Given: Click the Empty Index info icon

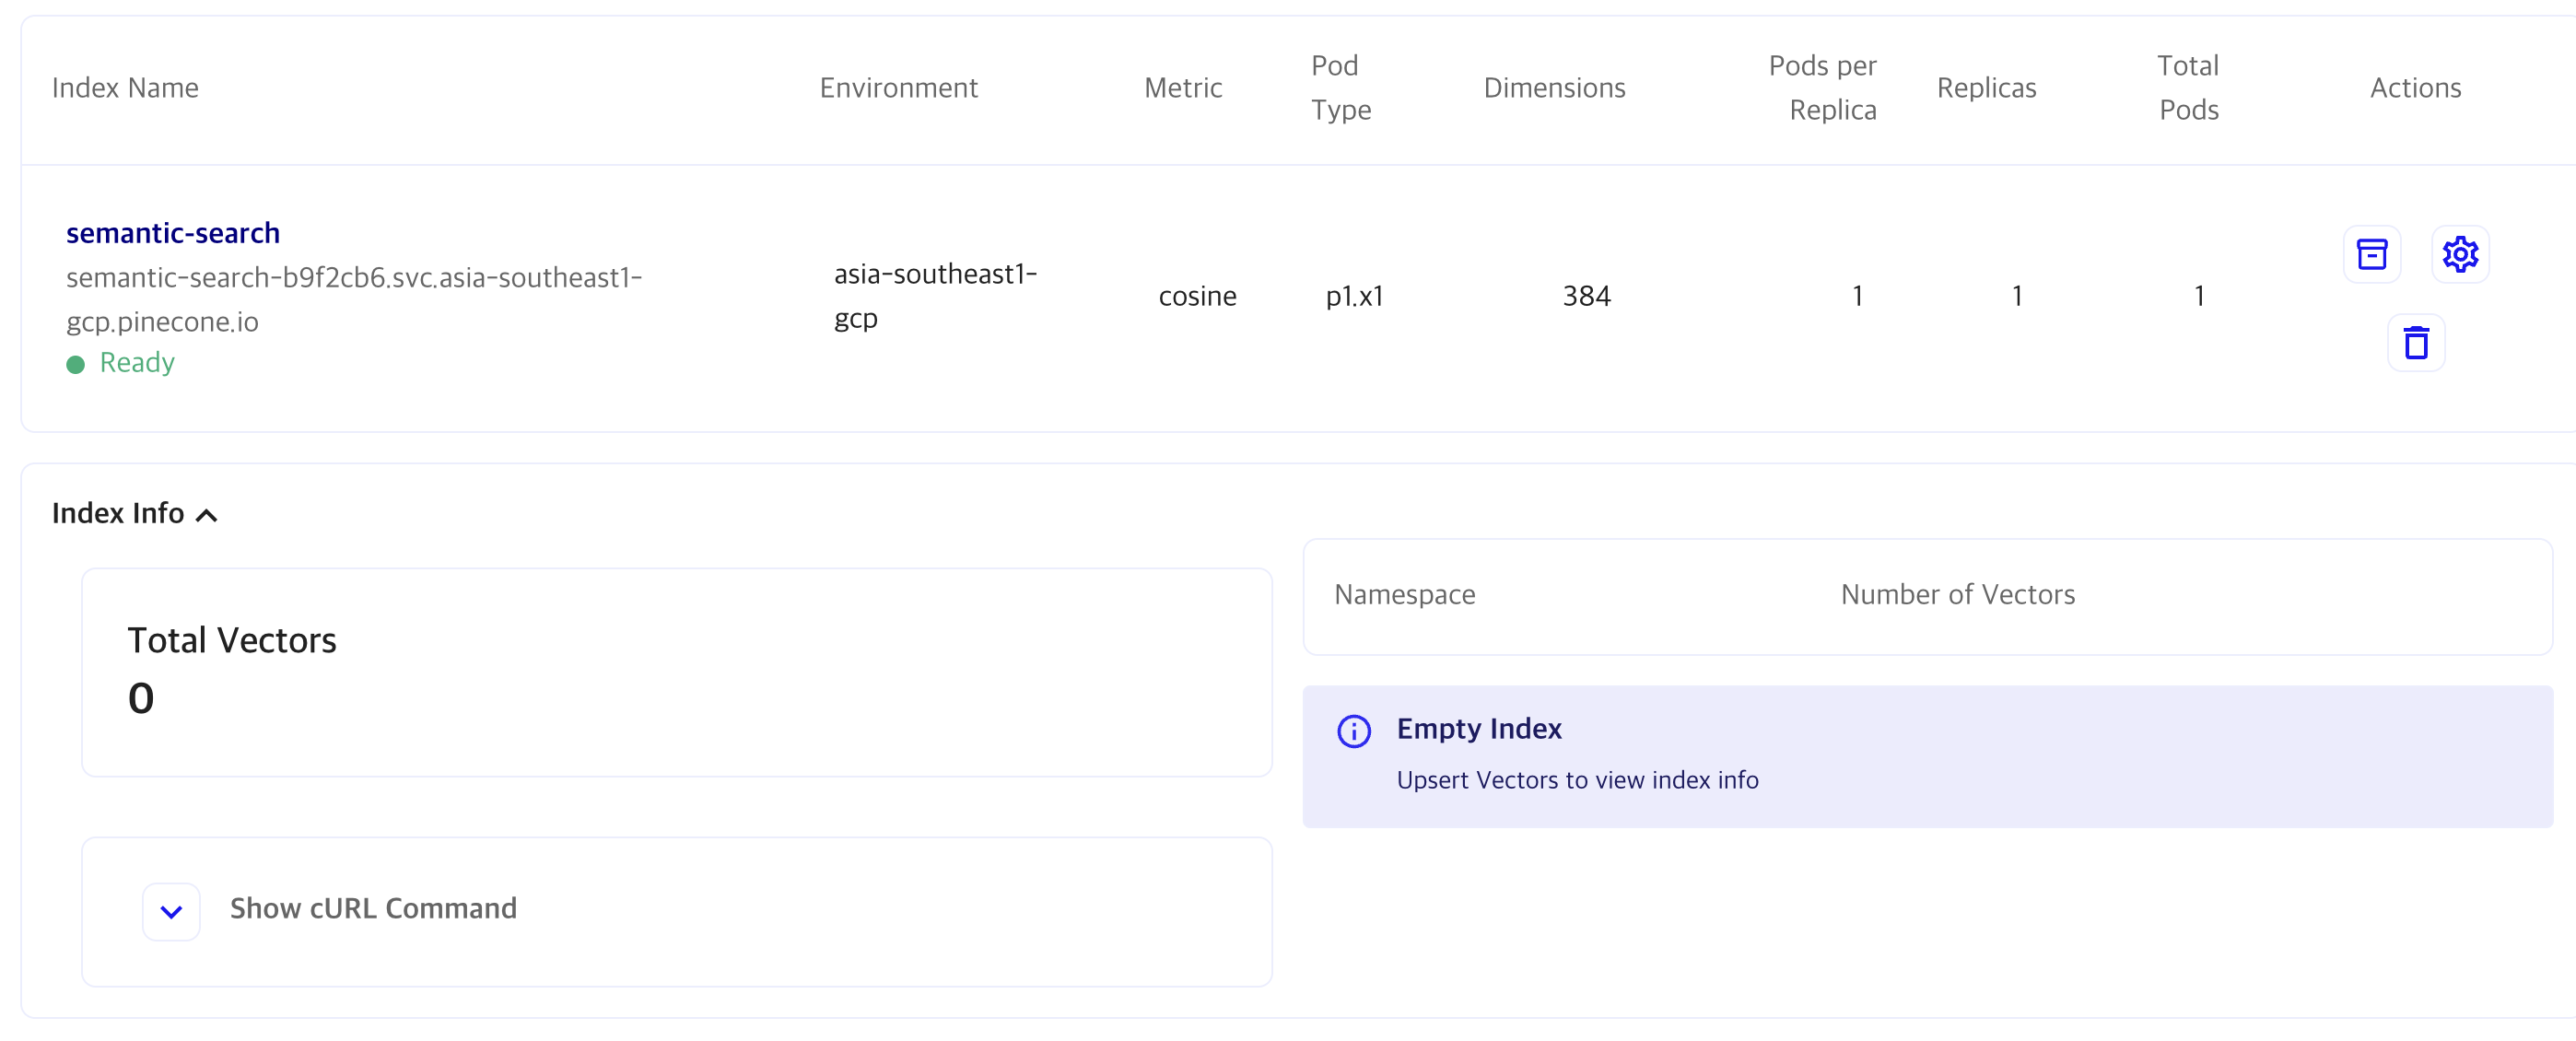Looking at the screenshot, I should 1353,731.
